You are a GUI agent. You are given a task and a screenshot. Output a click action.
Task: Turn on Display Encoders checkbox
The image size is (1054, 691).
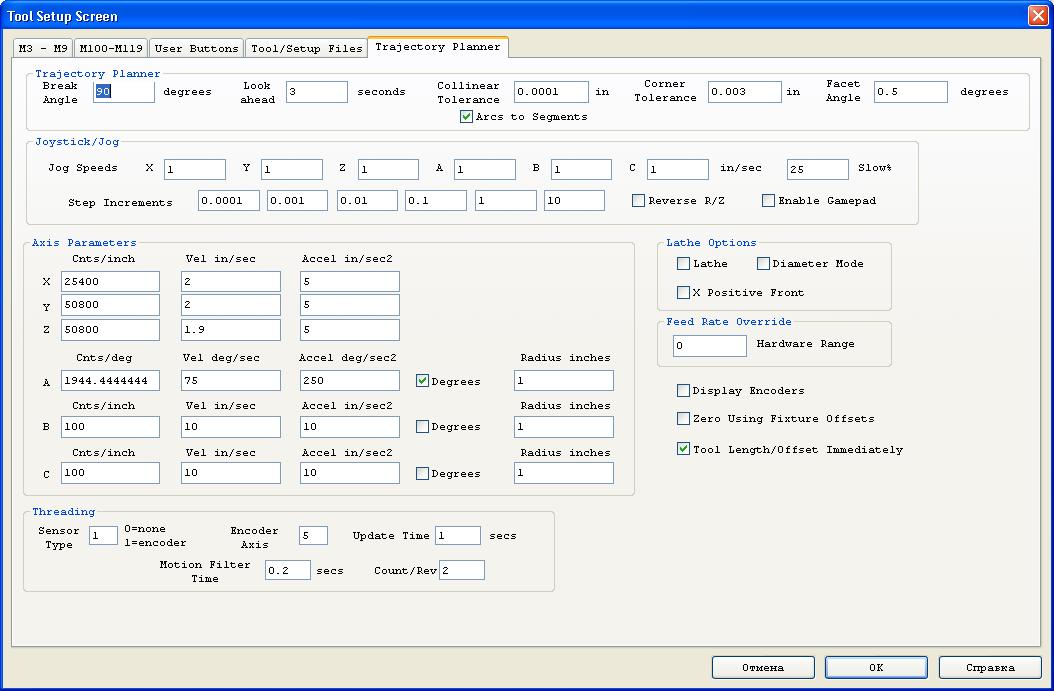683,391
